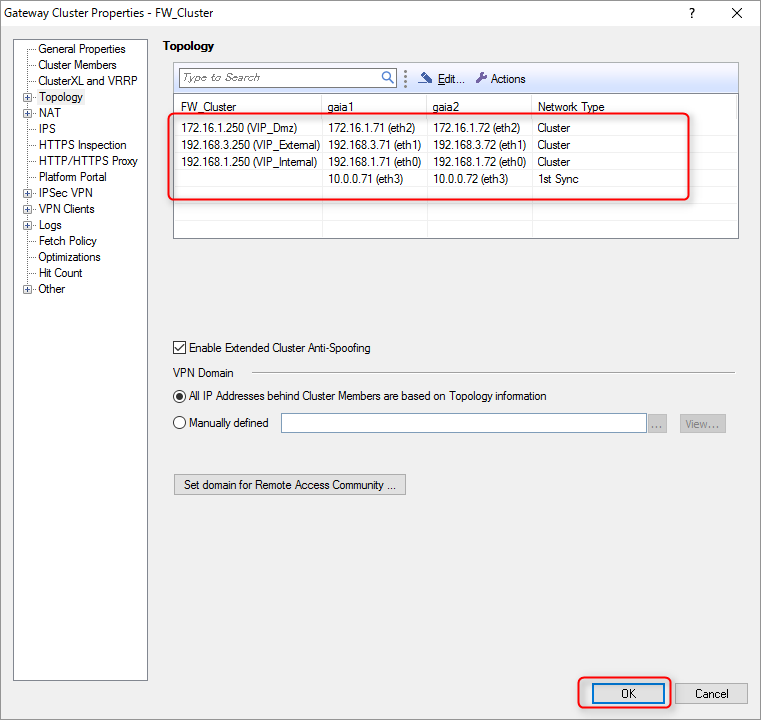Viewport: 761px width, 720px height.
Task: Expand the VPN Clients tree node
Action: coord(28,210)
